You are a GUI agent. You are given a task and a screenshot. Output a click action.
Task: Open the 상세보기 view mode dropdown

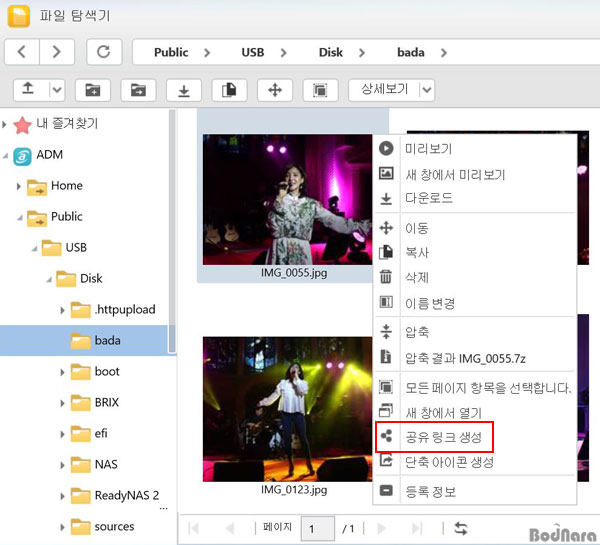click(427, 90)
